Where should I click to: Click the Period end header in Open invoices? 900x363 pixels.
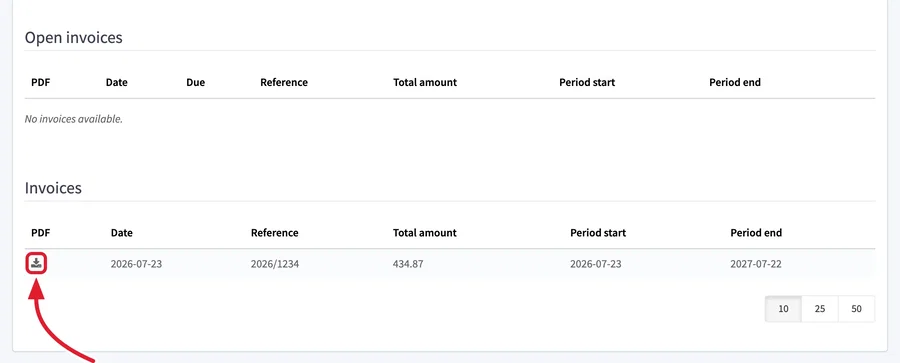coord(735,82)
